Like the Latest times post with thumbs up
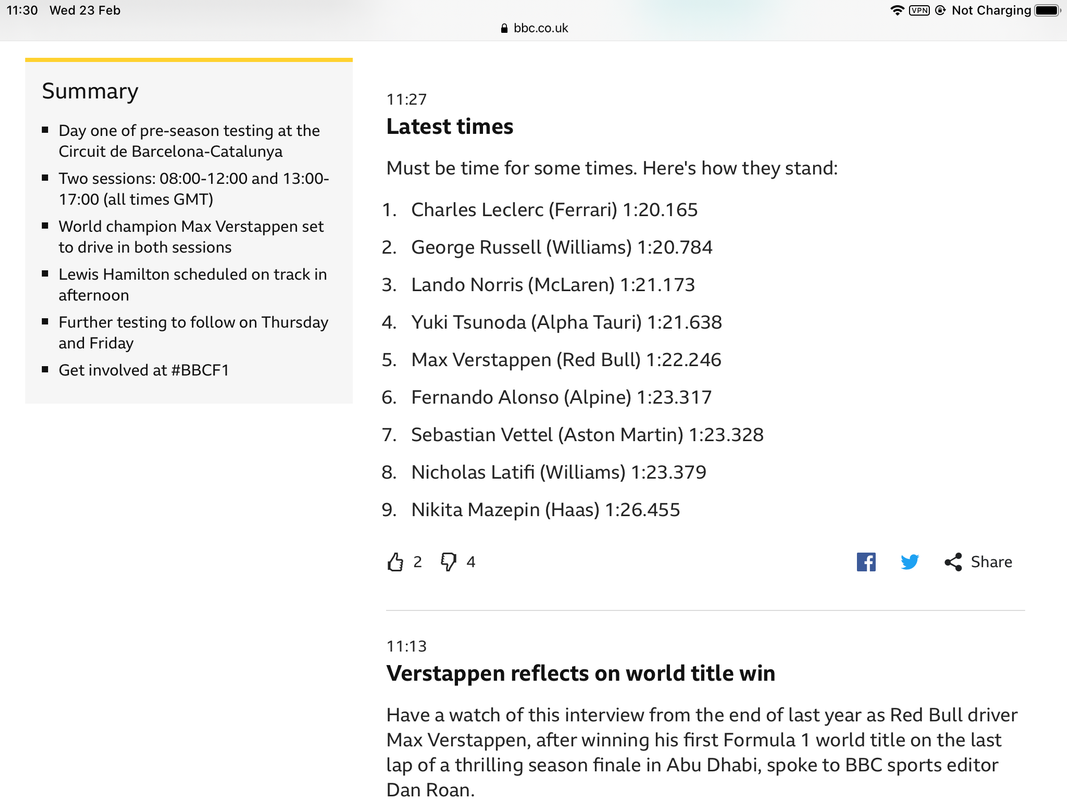 click(x=395, y=562)
